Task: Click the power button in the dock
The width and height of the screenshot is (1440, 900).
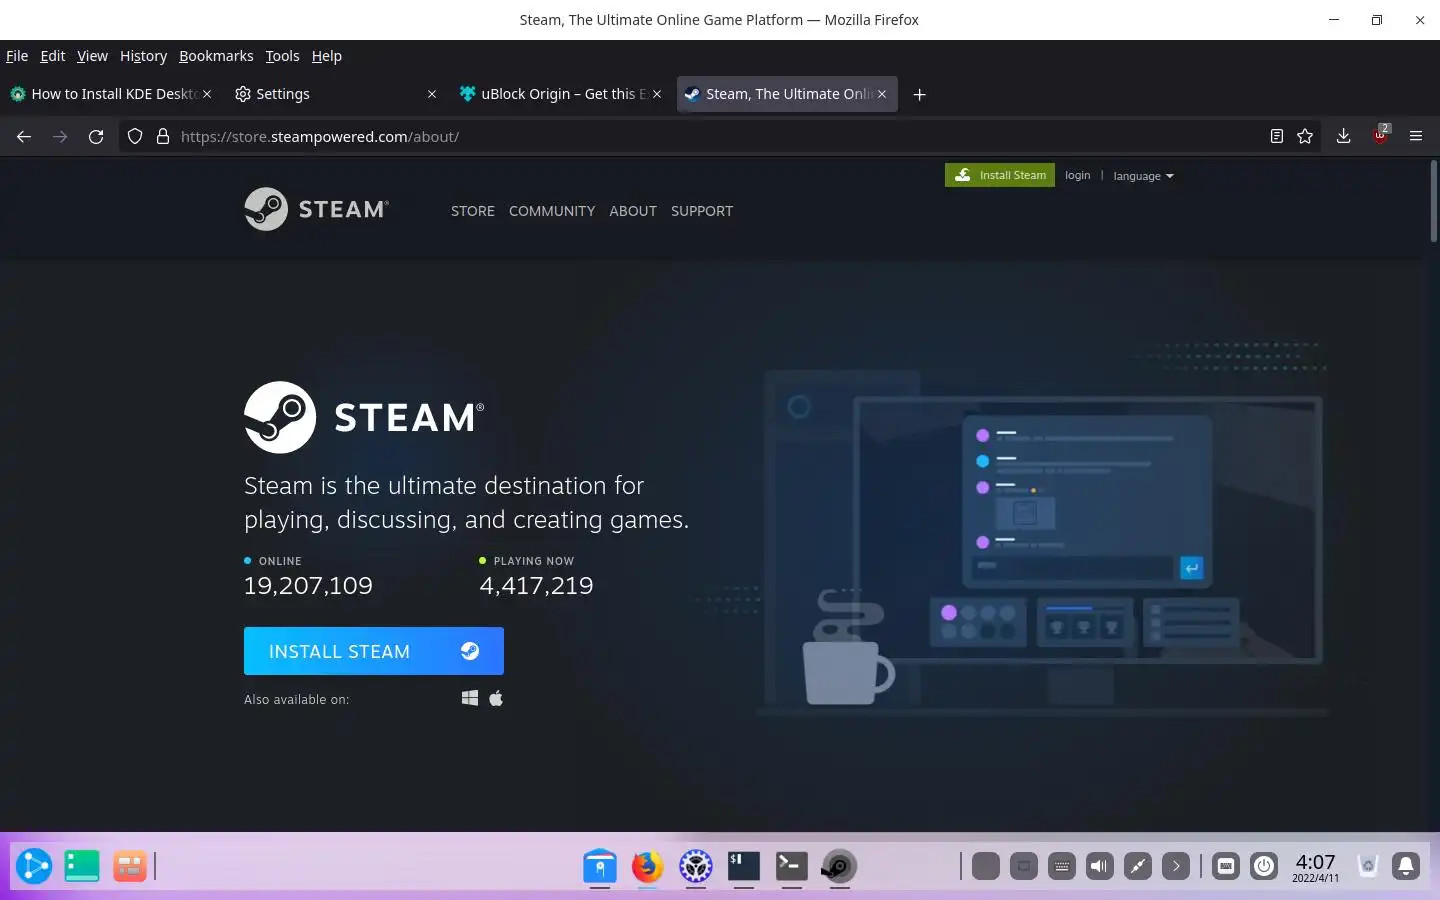Action: 1264,866
